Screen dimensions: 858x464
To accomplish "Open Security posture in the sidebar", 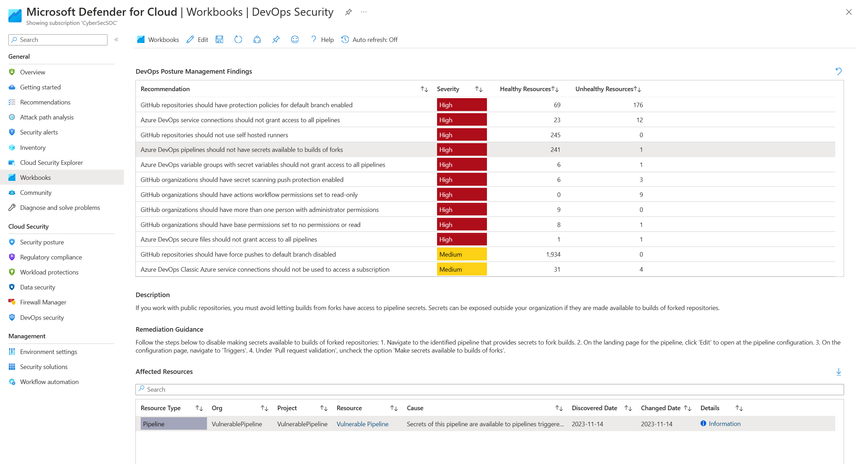I will point(42,242).
